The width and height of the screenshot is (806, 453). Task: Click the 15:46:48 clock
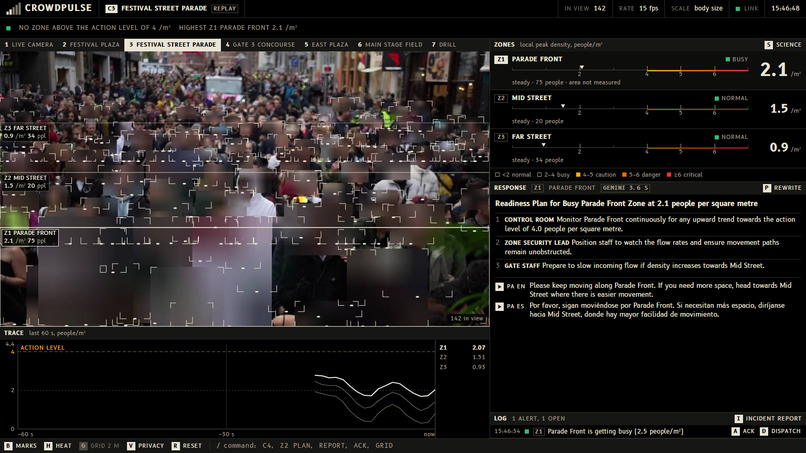click(x=785, y=9)
